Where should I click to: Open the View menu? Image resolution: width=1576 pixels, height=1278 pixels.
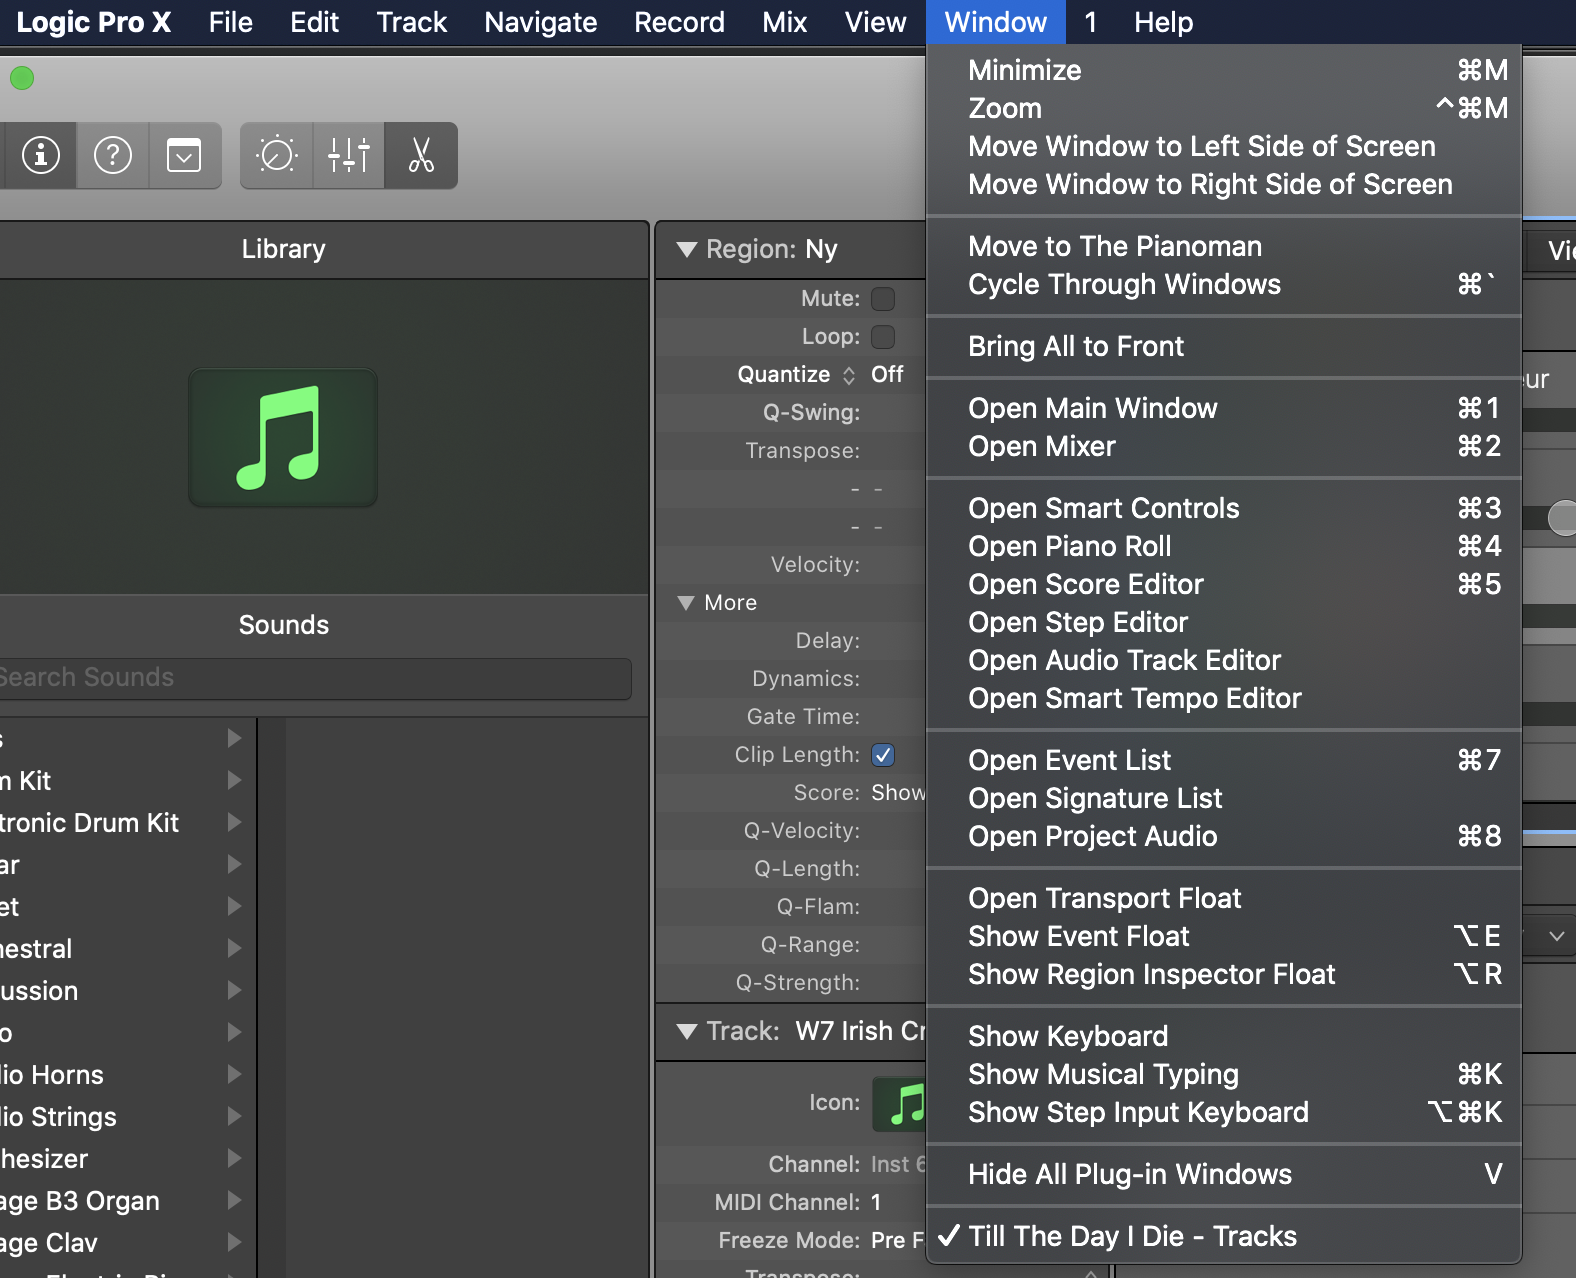(x=876, y=22)
